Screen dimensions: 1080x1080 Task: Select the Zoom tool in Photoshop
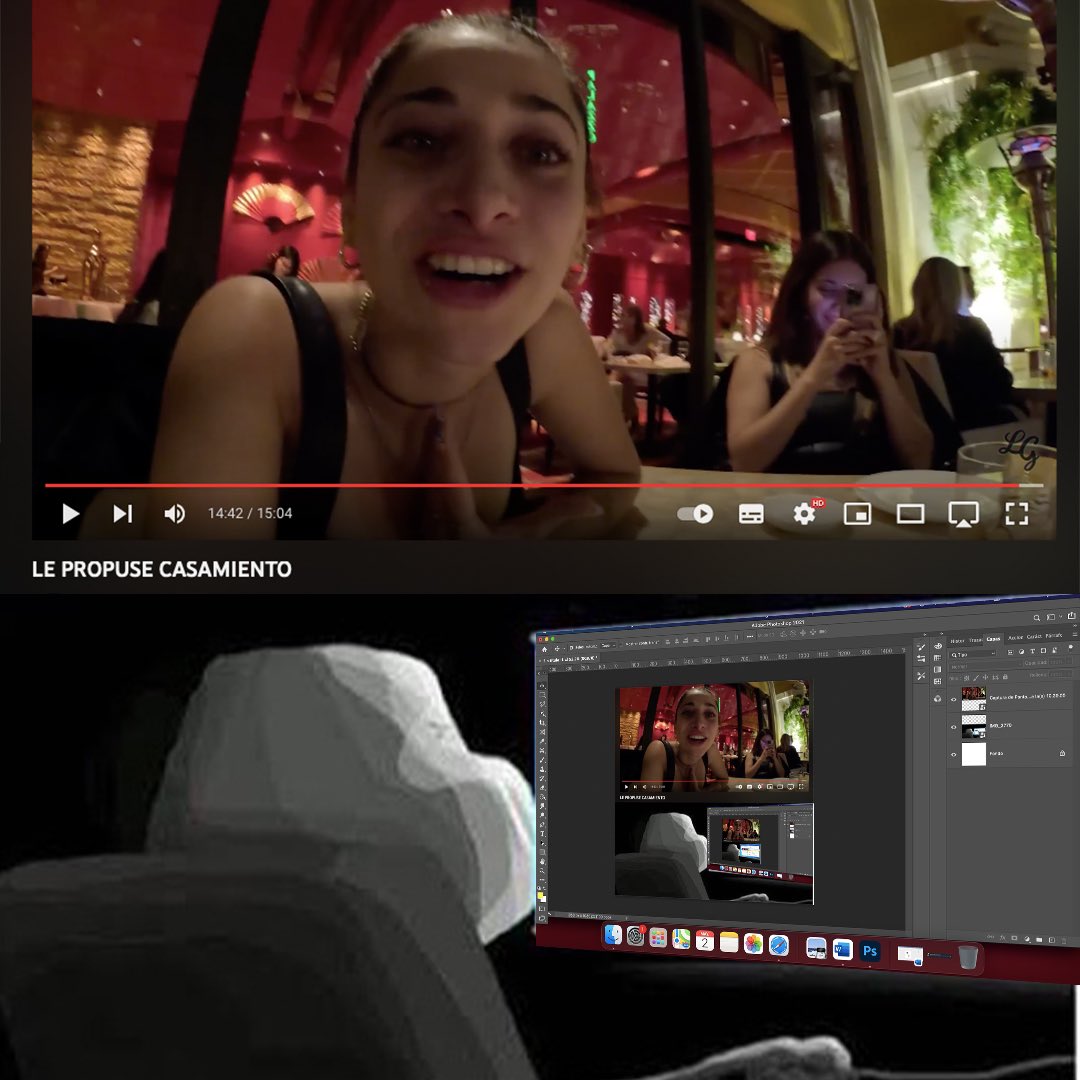point(542,871)
